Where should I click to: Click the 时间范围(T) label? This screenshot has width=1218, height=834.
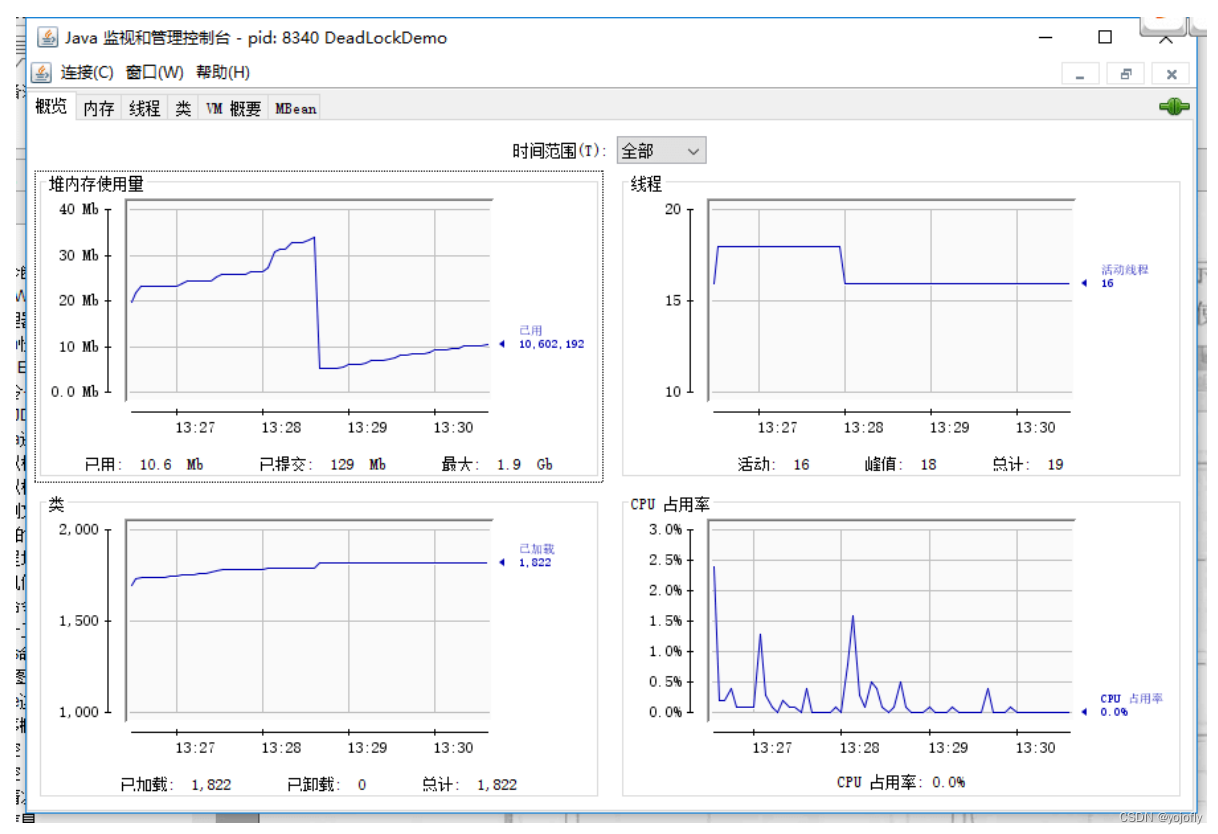click(559, 151)
